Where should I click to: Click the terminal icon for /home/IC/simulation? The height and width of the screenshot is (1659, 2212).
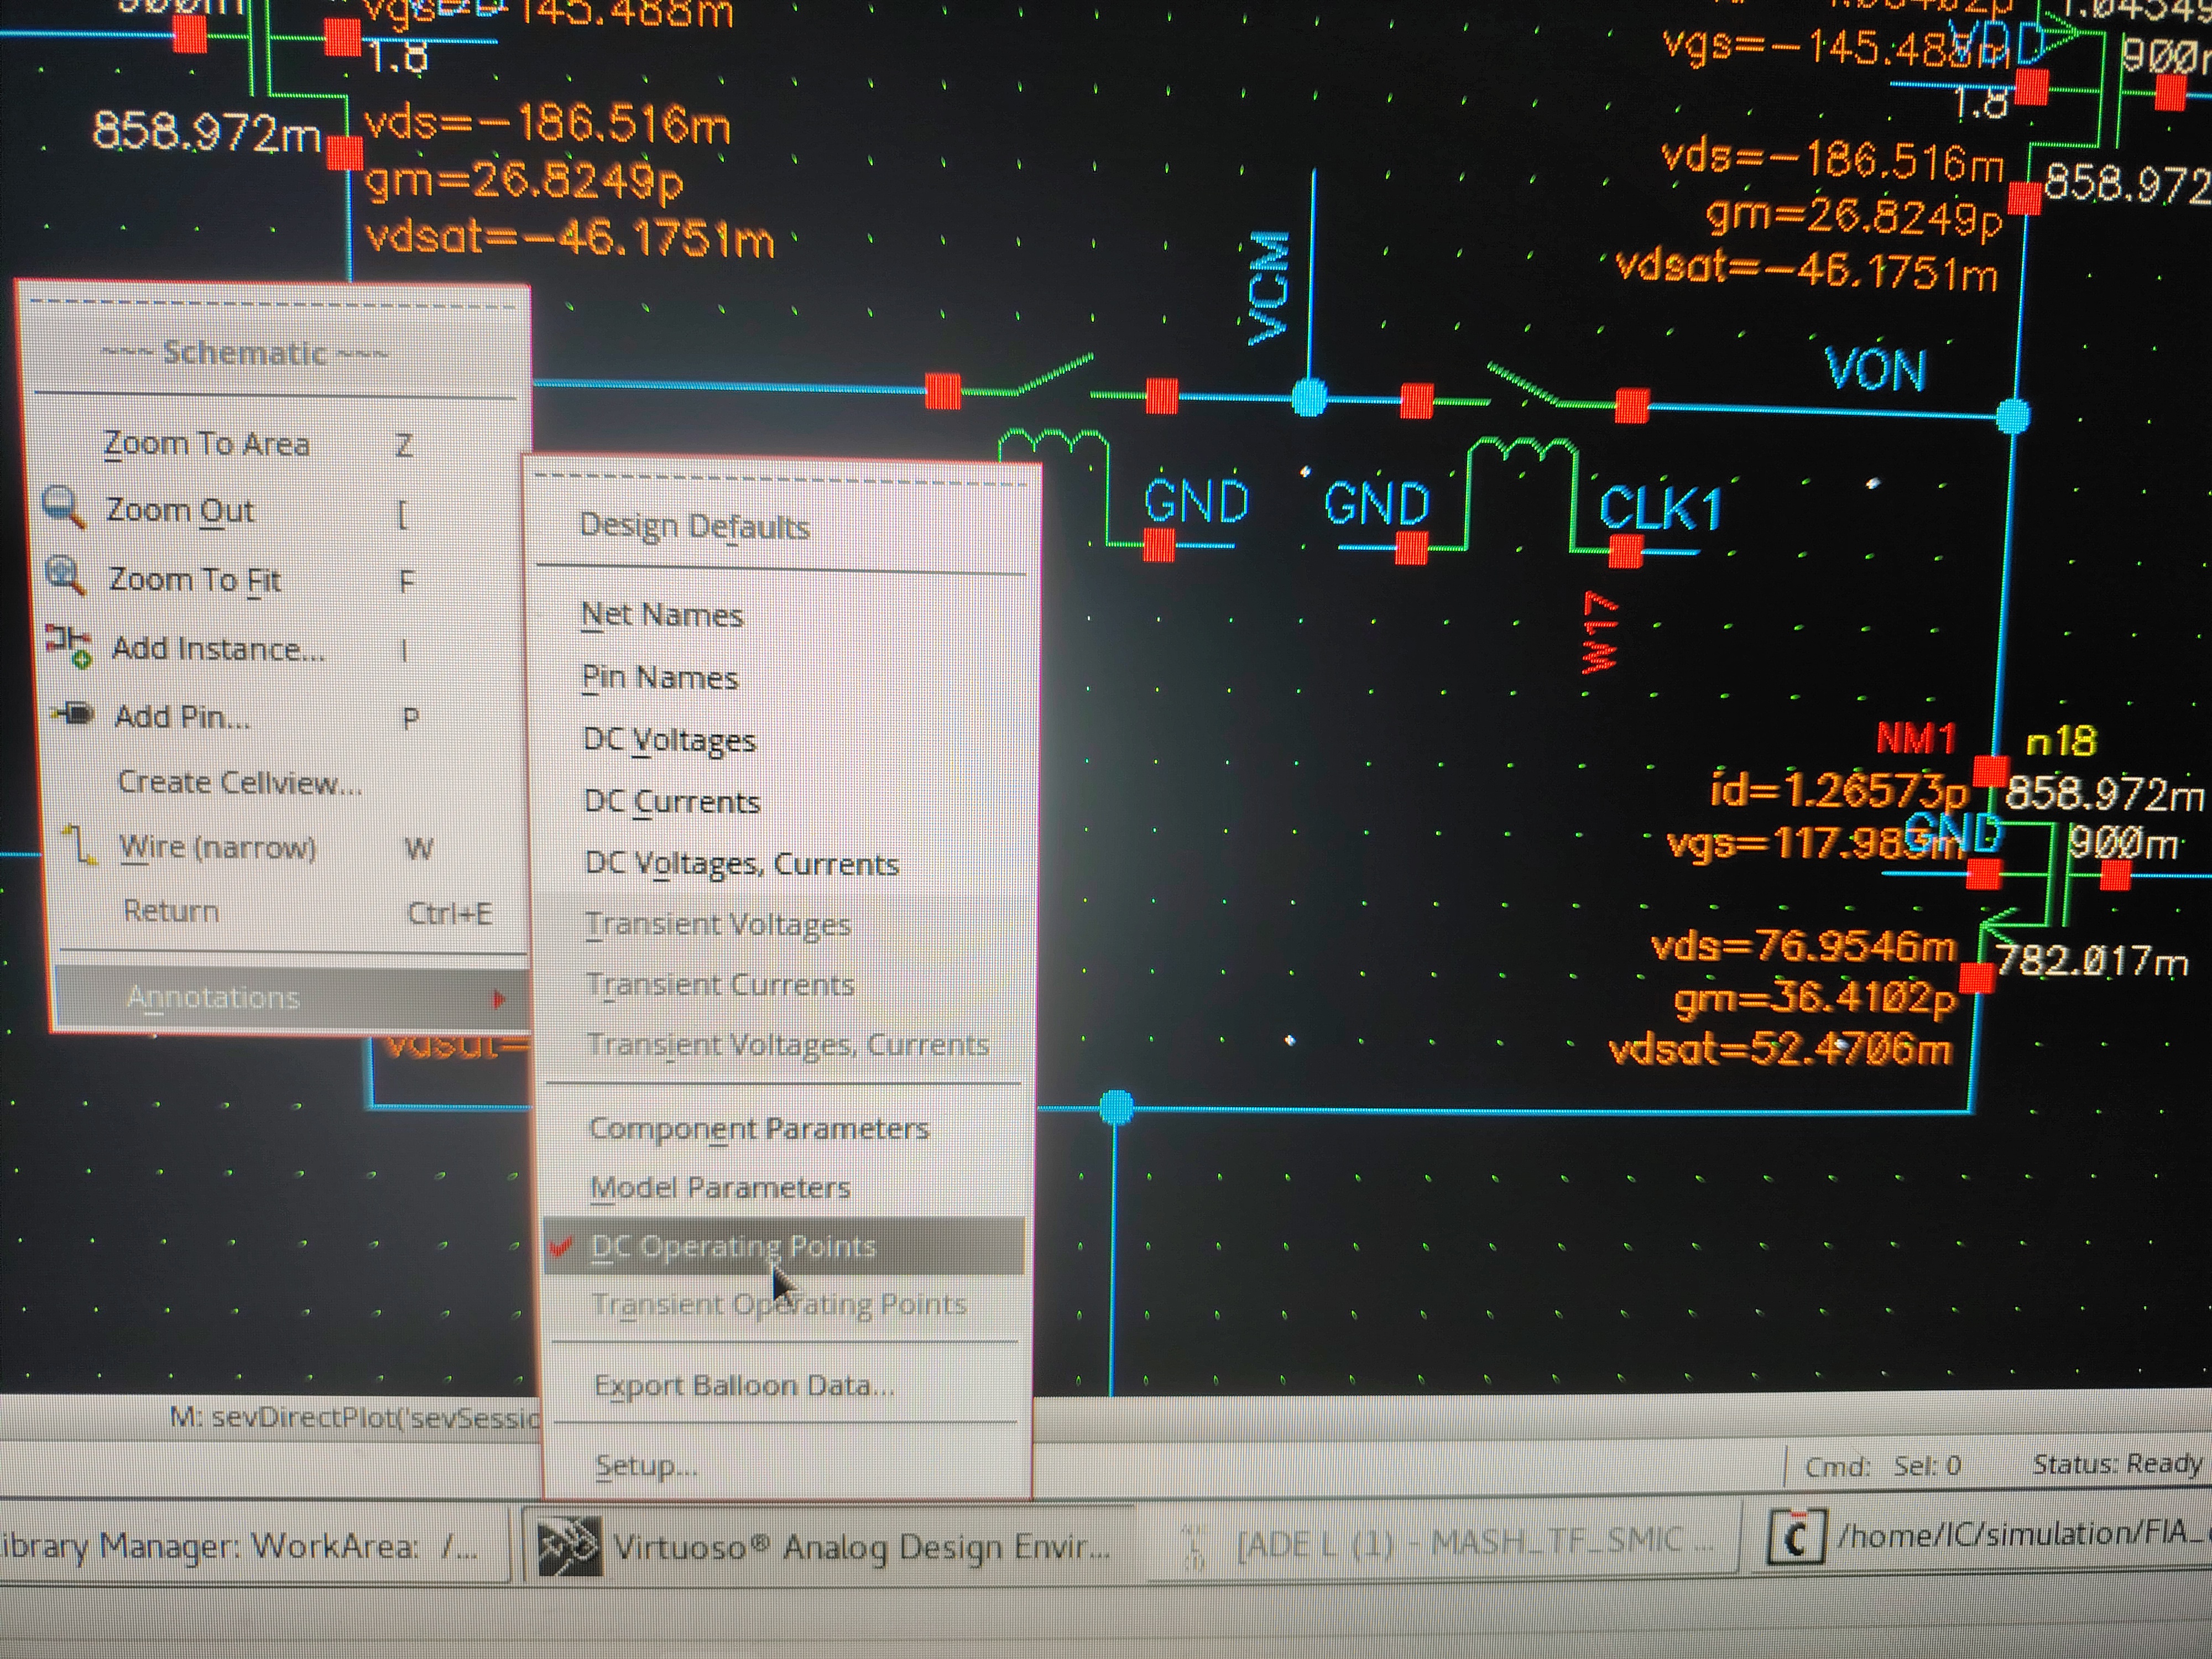(1795, 1537)
